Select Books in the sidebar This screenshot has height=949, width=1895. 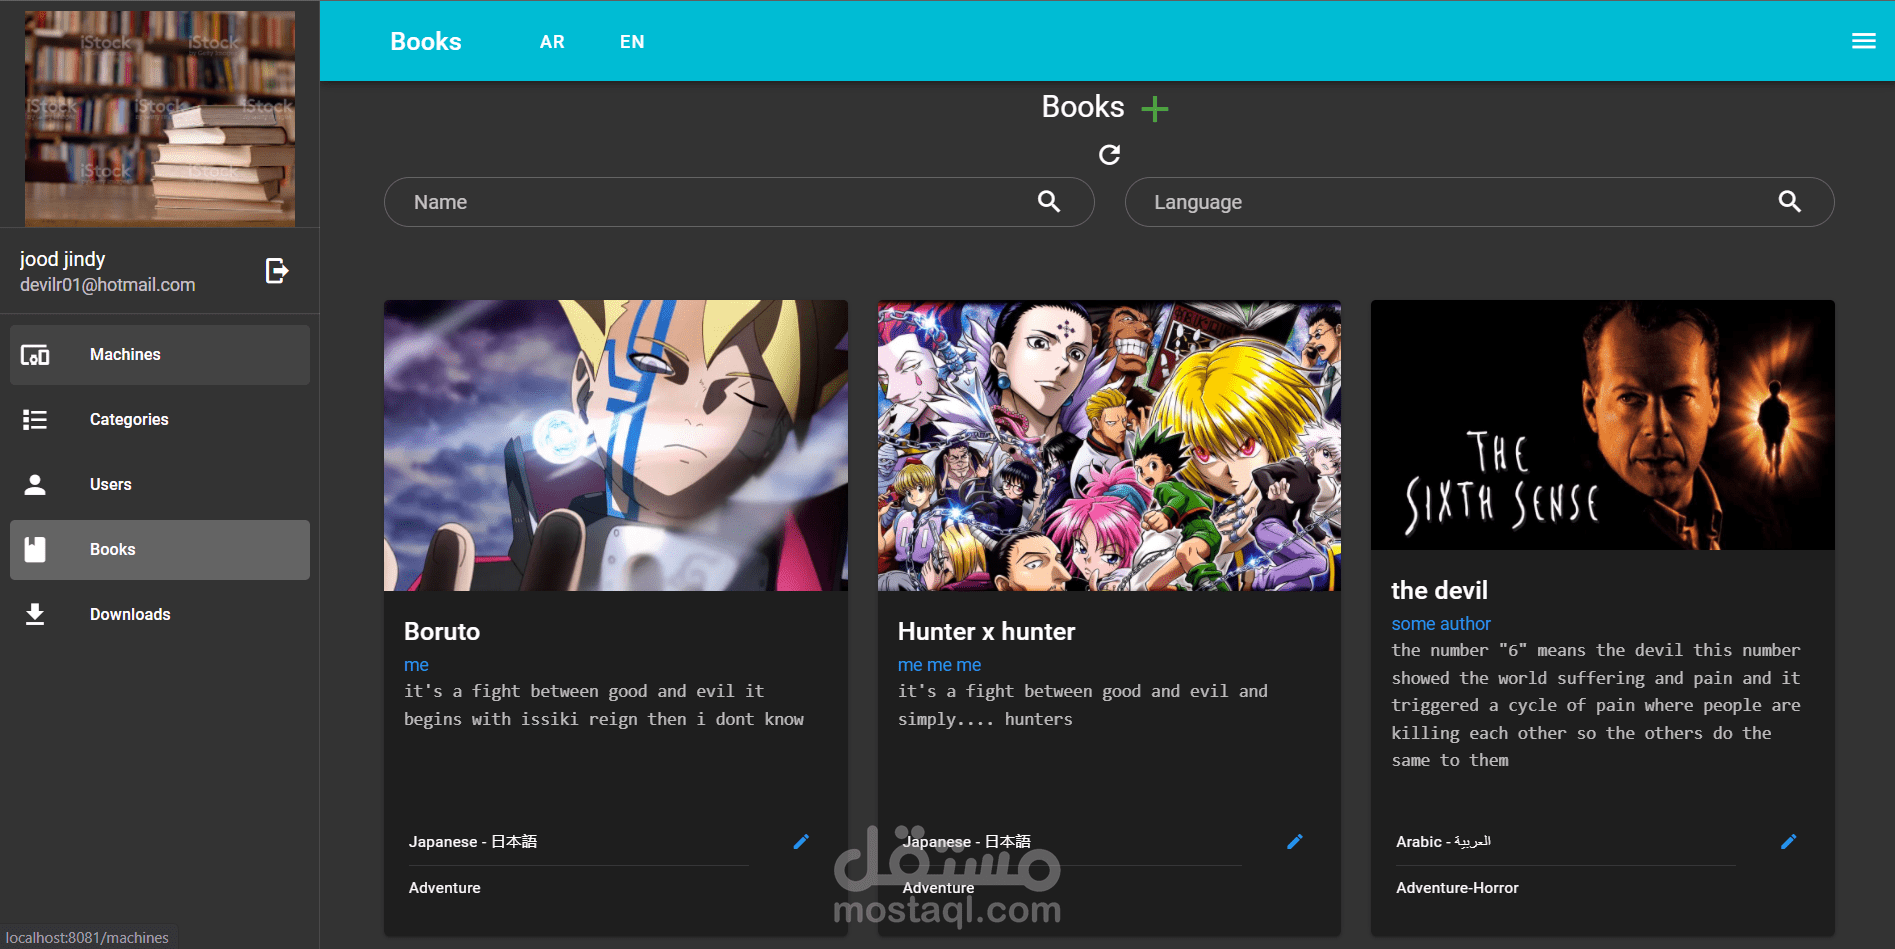[160, 550]
